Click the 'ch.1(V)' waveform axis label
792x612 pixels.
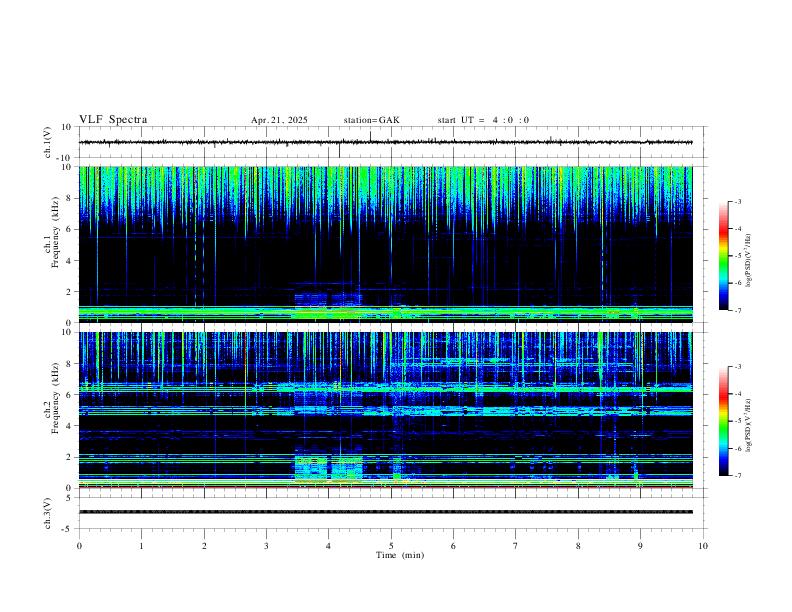pyautogui.click(x=48, y=142)
